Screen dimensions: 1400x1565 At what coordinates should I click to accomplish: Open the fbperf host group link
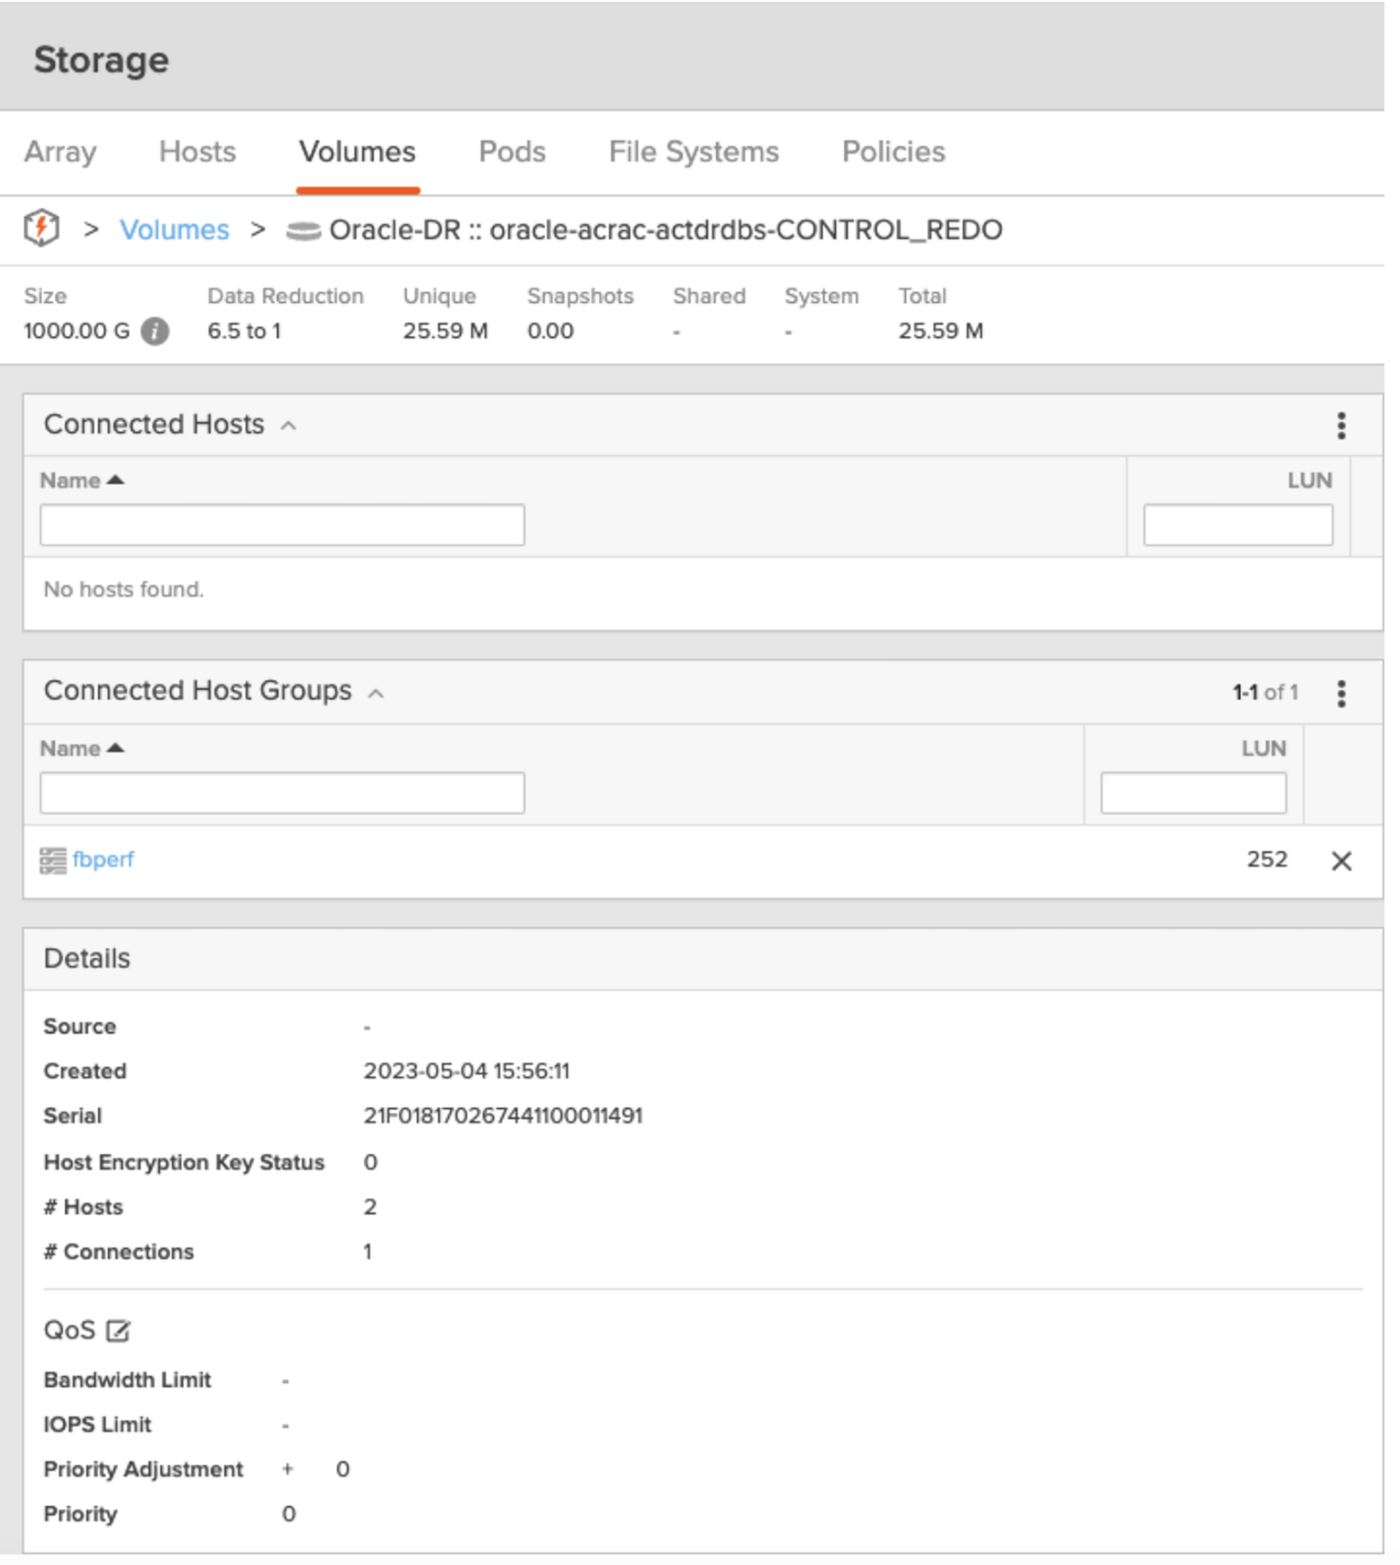103,860
